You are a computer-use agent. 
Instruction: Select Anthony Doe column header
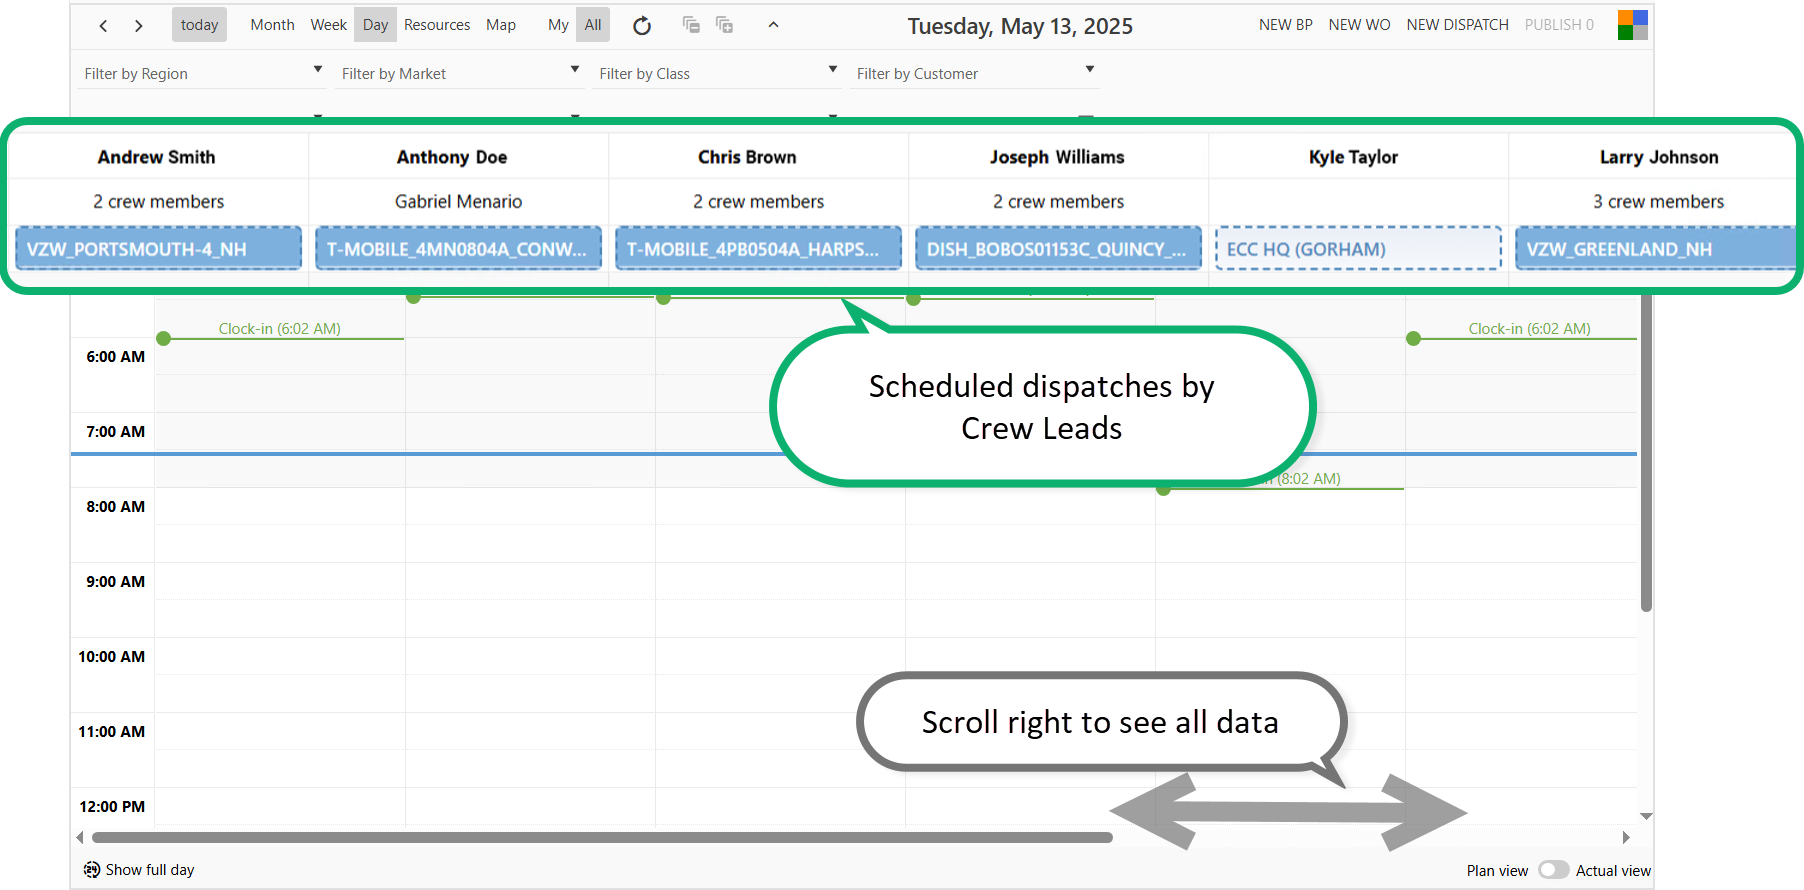(x=452, y=157)
